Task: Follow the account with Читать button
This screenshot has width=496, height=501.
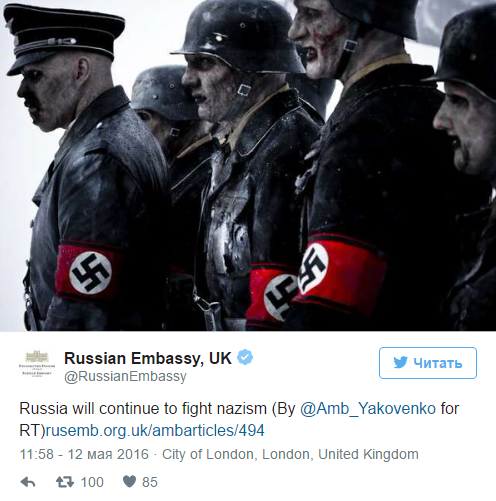Action: 428,363
